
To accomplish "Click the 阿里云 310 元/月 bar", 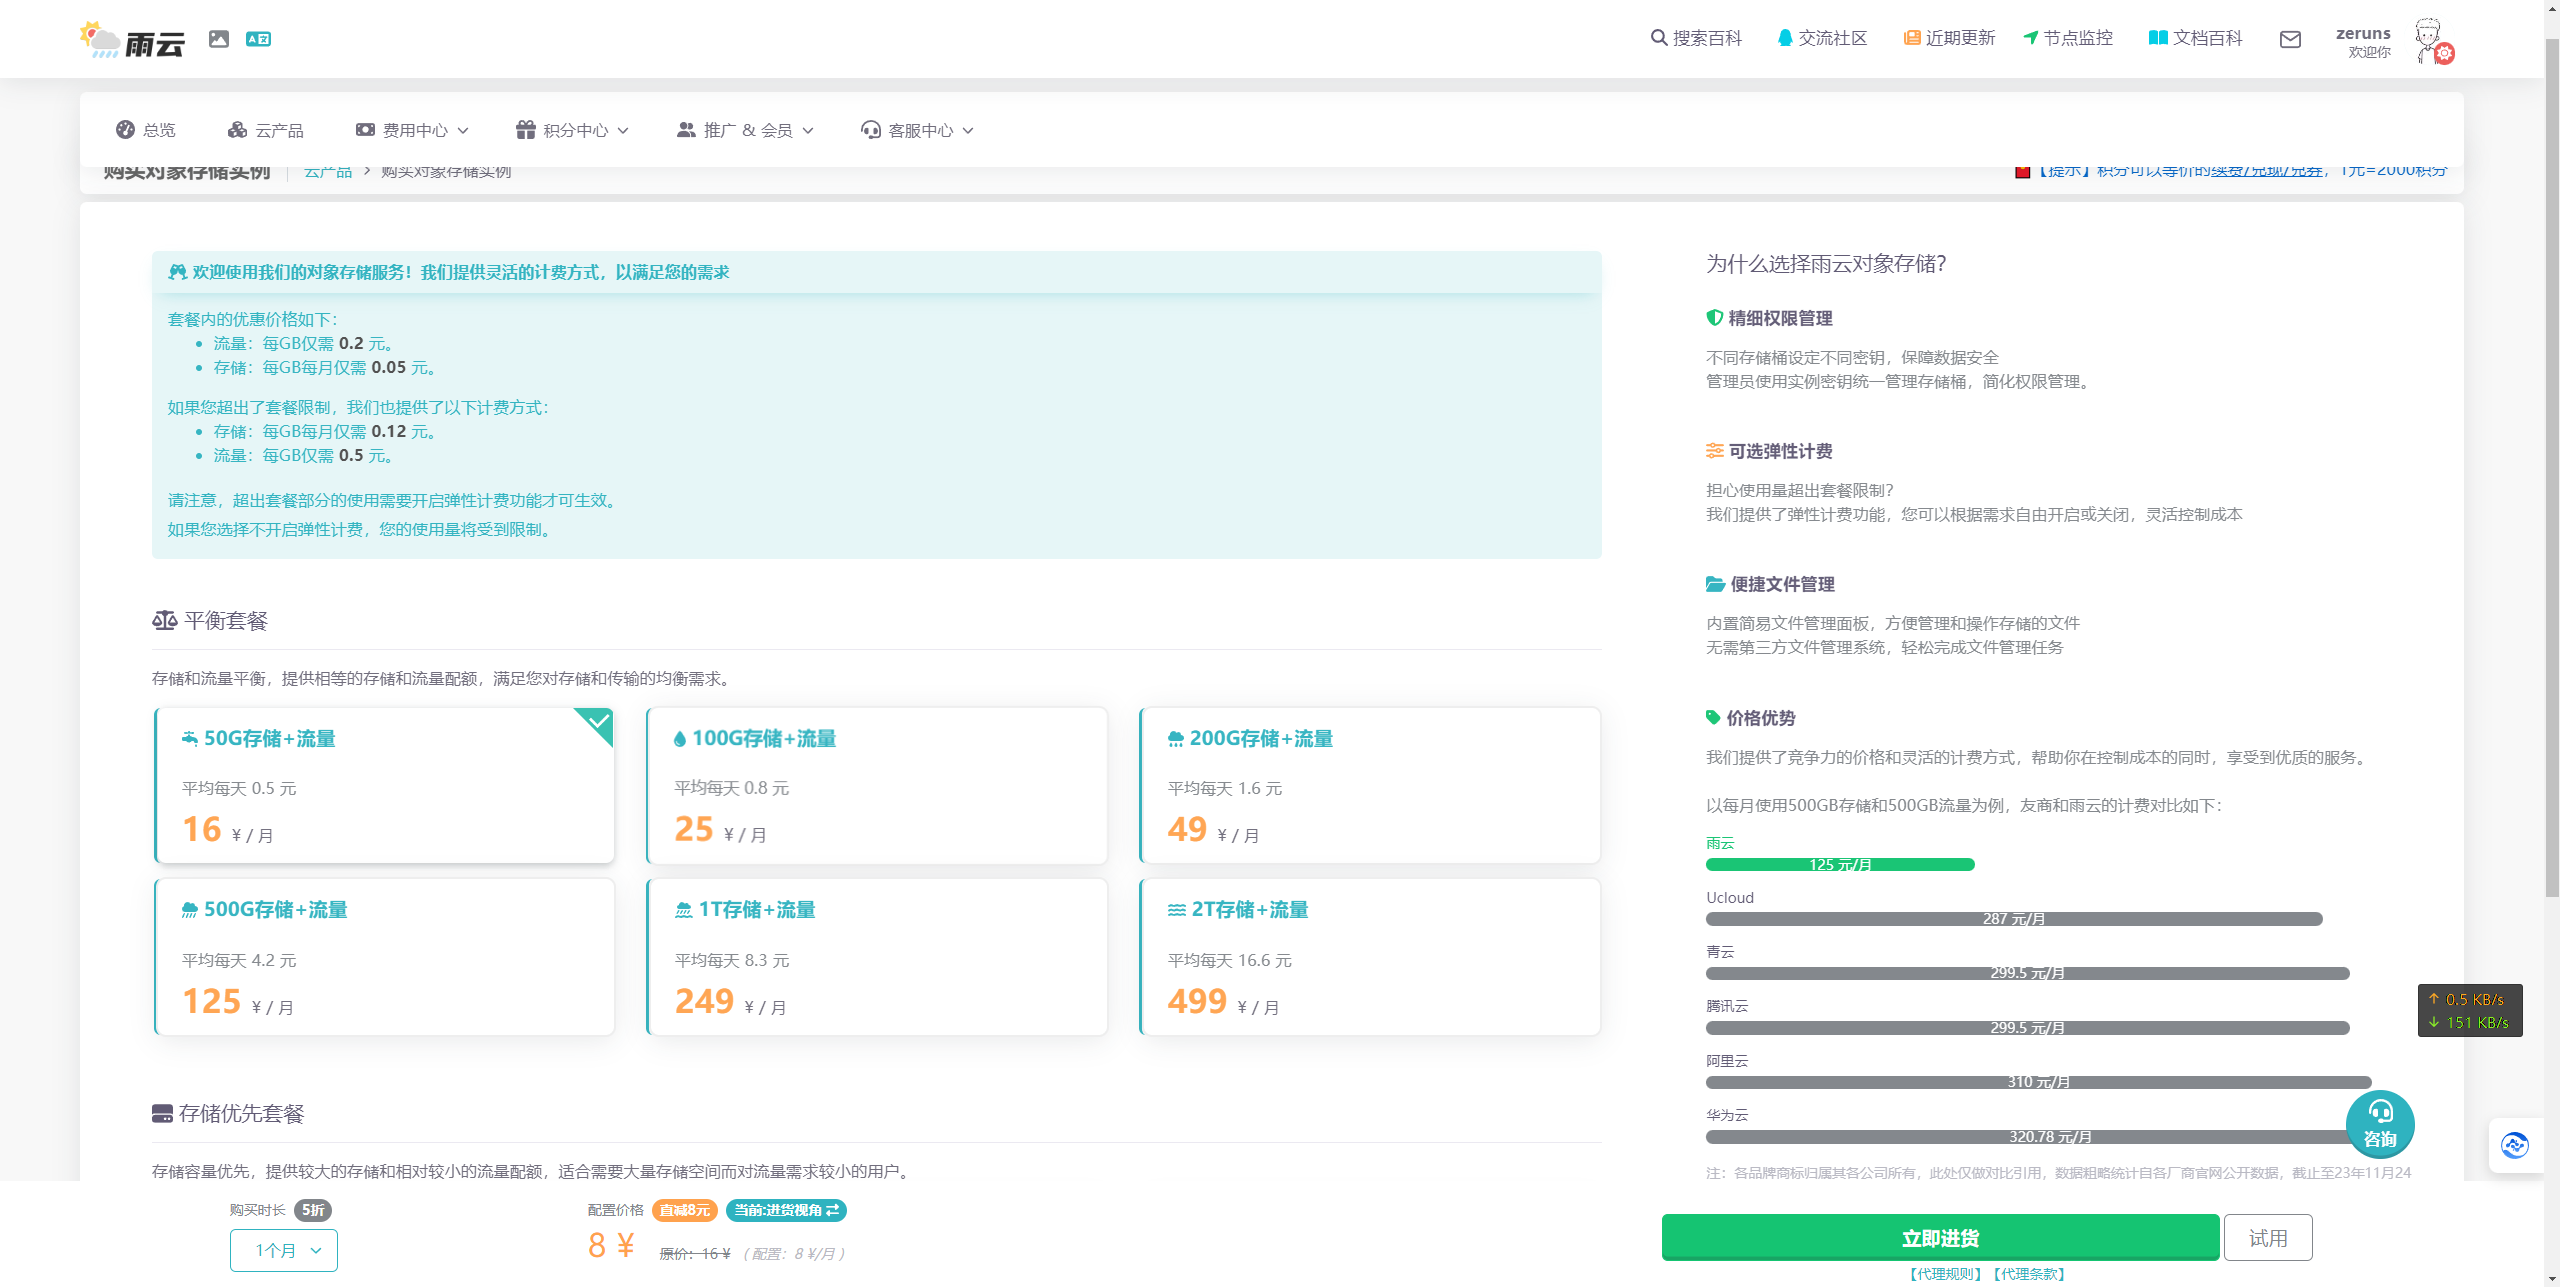I will tap(2039, 1082).
